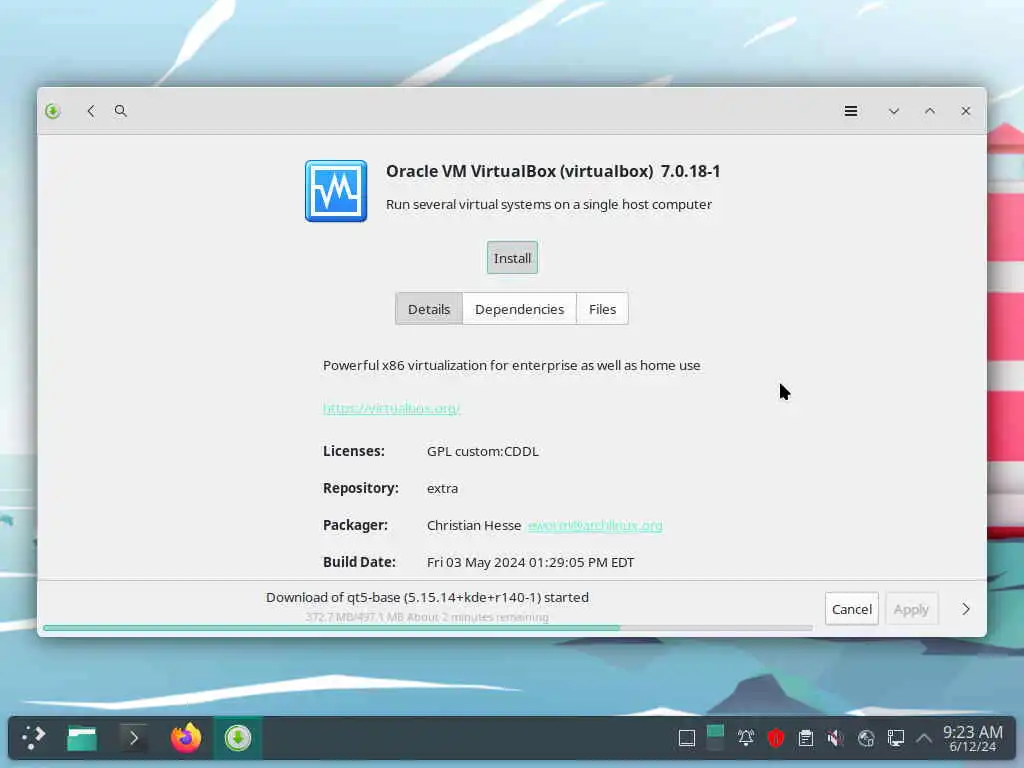Viewport: 1024px width, 768px height.
Task: Minimize window with the down chevron
Action: tap(893, 111)
